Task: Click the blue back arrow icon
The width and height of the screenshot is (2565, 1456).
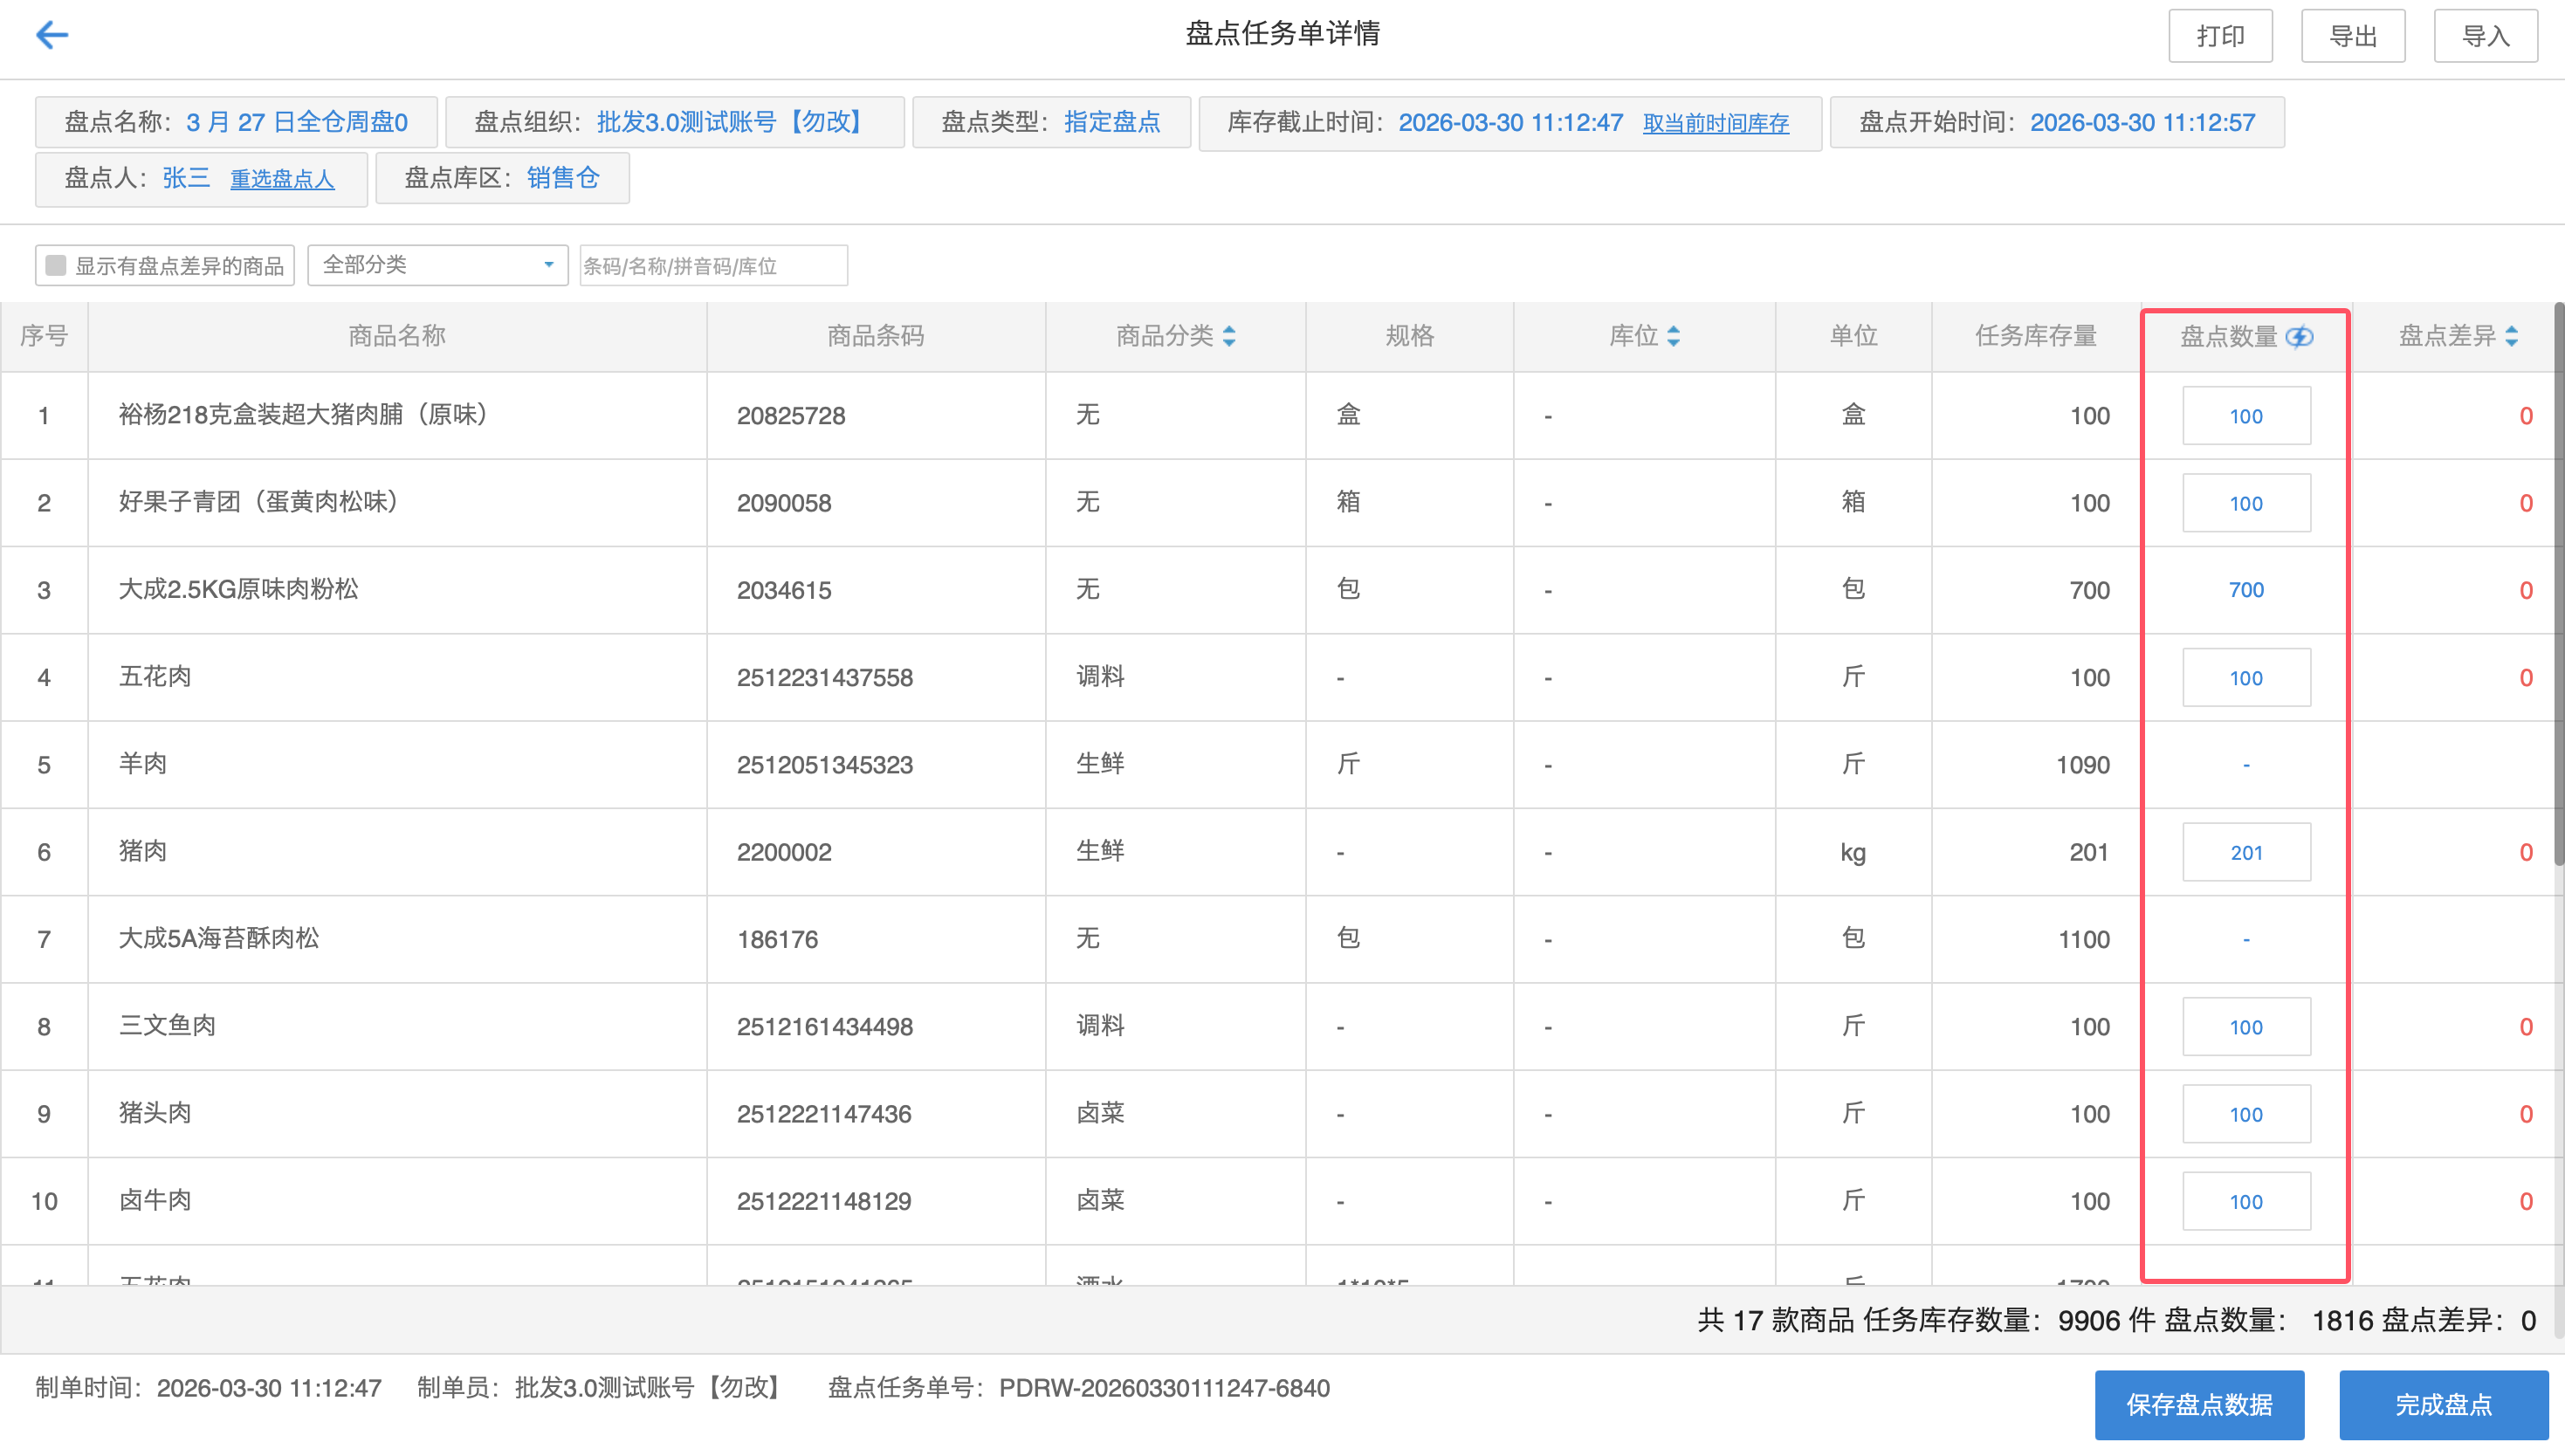Action: 52,36
